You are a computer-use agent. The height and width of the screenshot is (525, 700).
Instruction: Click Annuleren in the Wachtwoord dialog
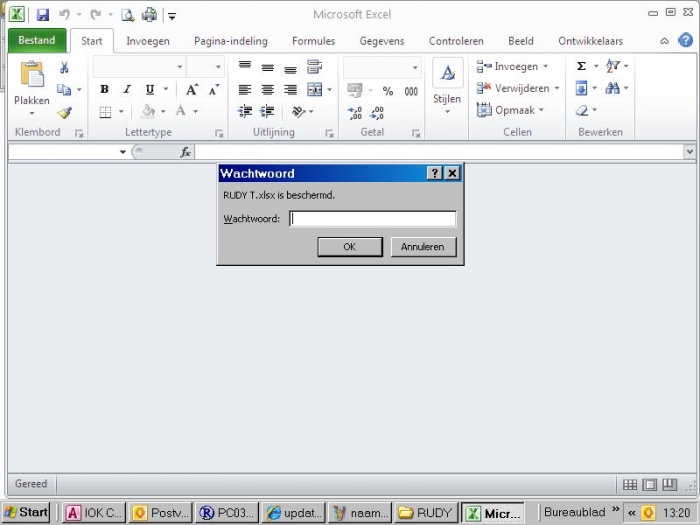coord(423,247)
